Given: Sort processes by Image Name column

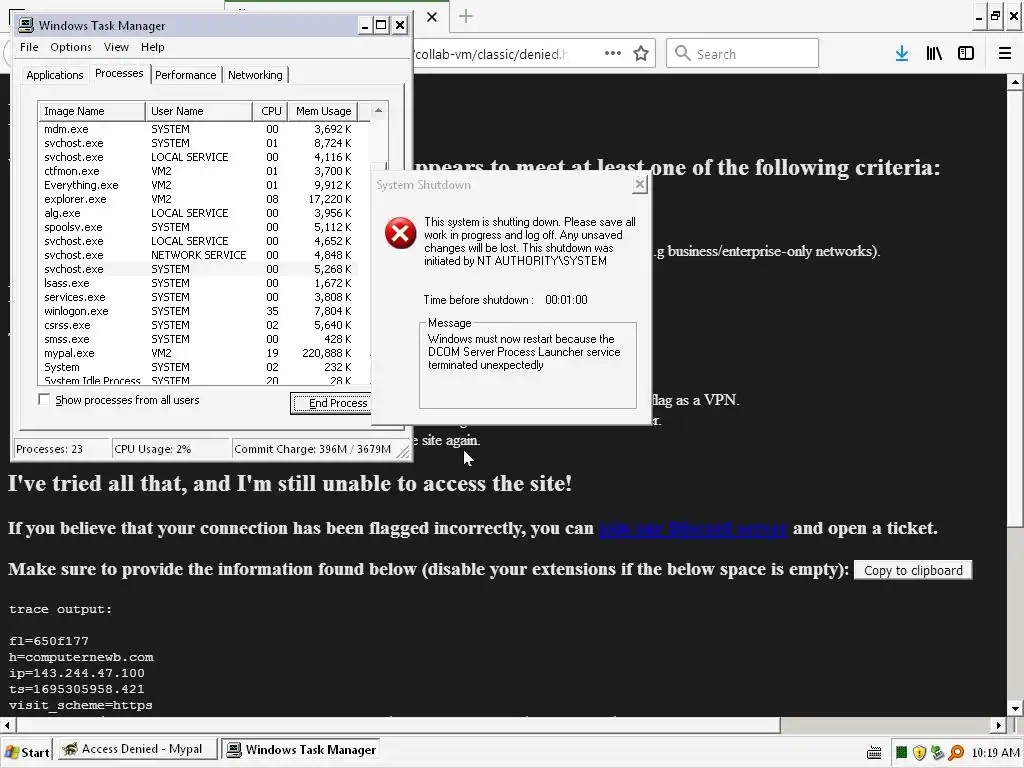Looking at the screenshot, I should (x=91, y=111).
